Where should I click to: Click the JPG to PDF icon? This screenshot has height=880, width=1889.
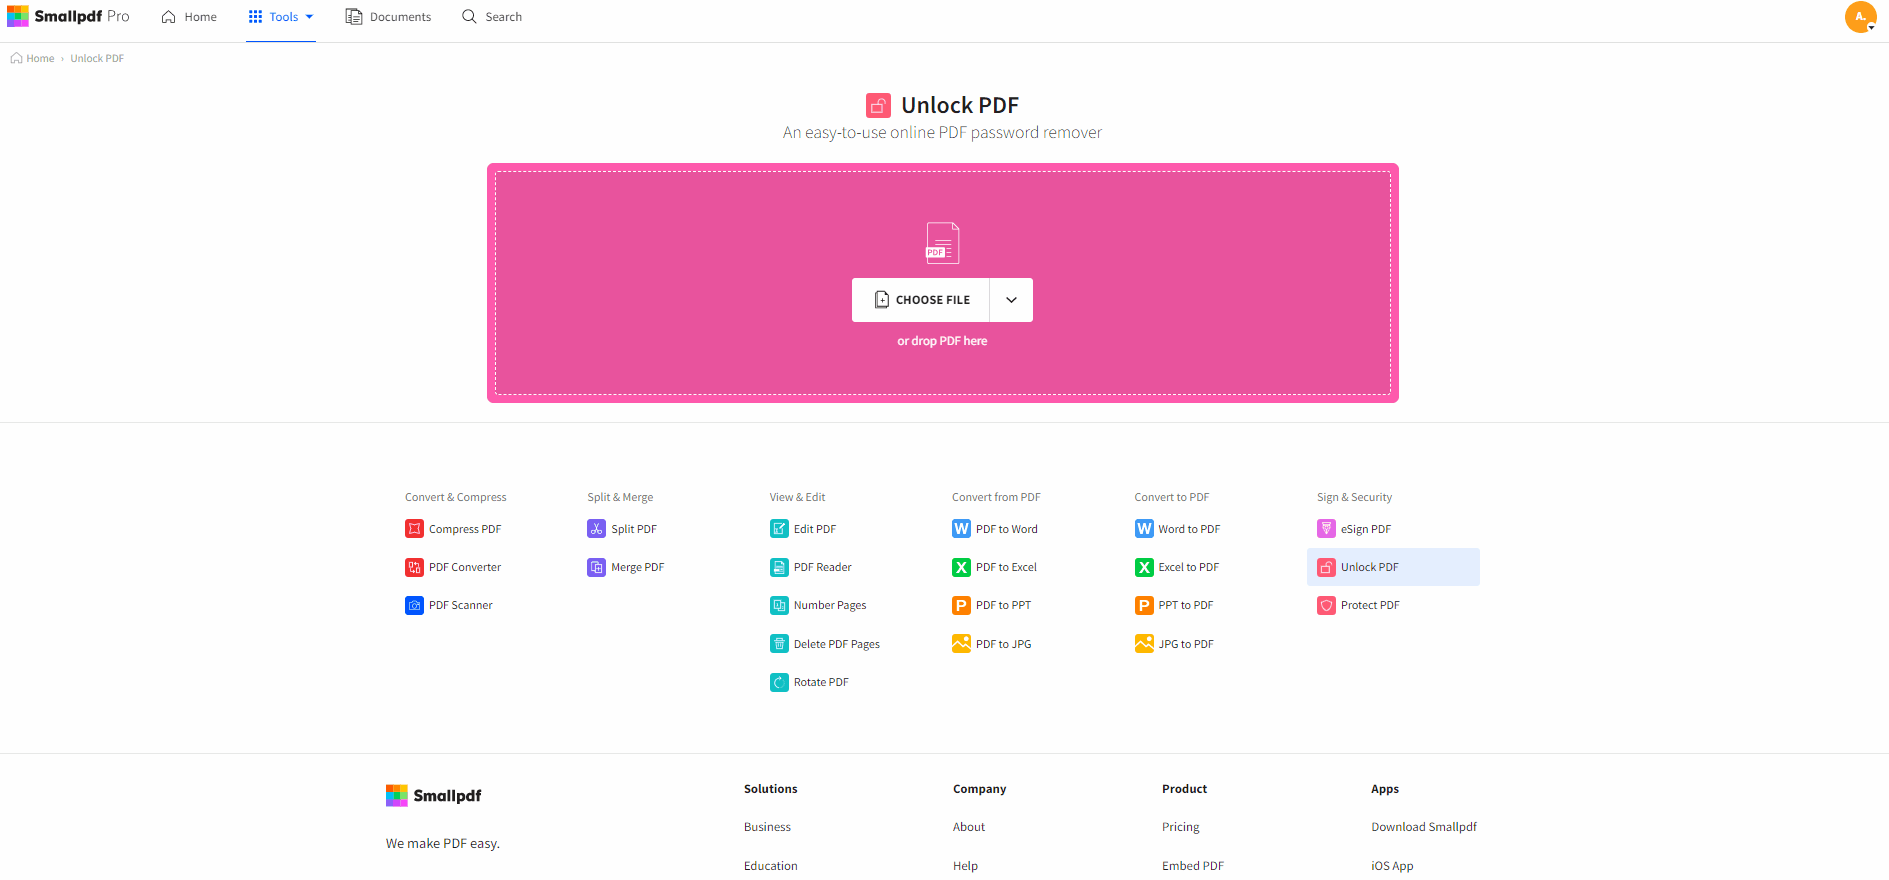click(1144, 644)
